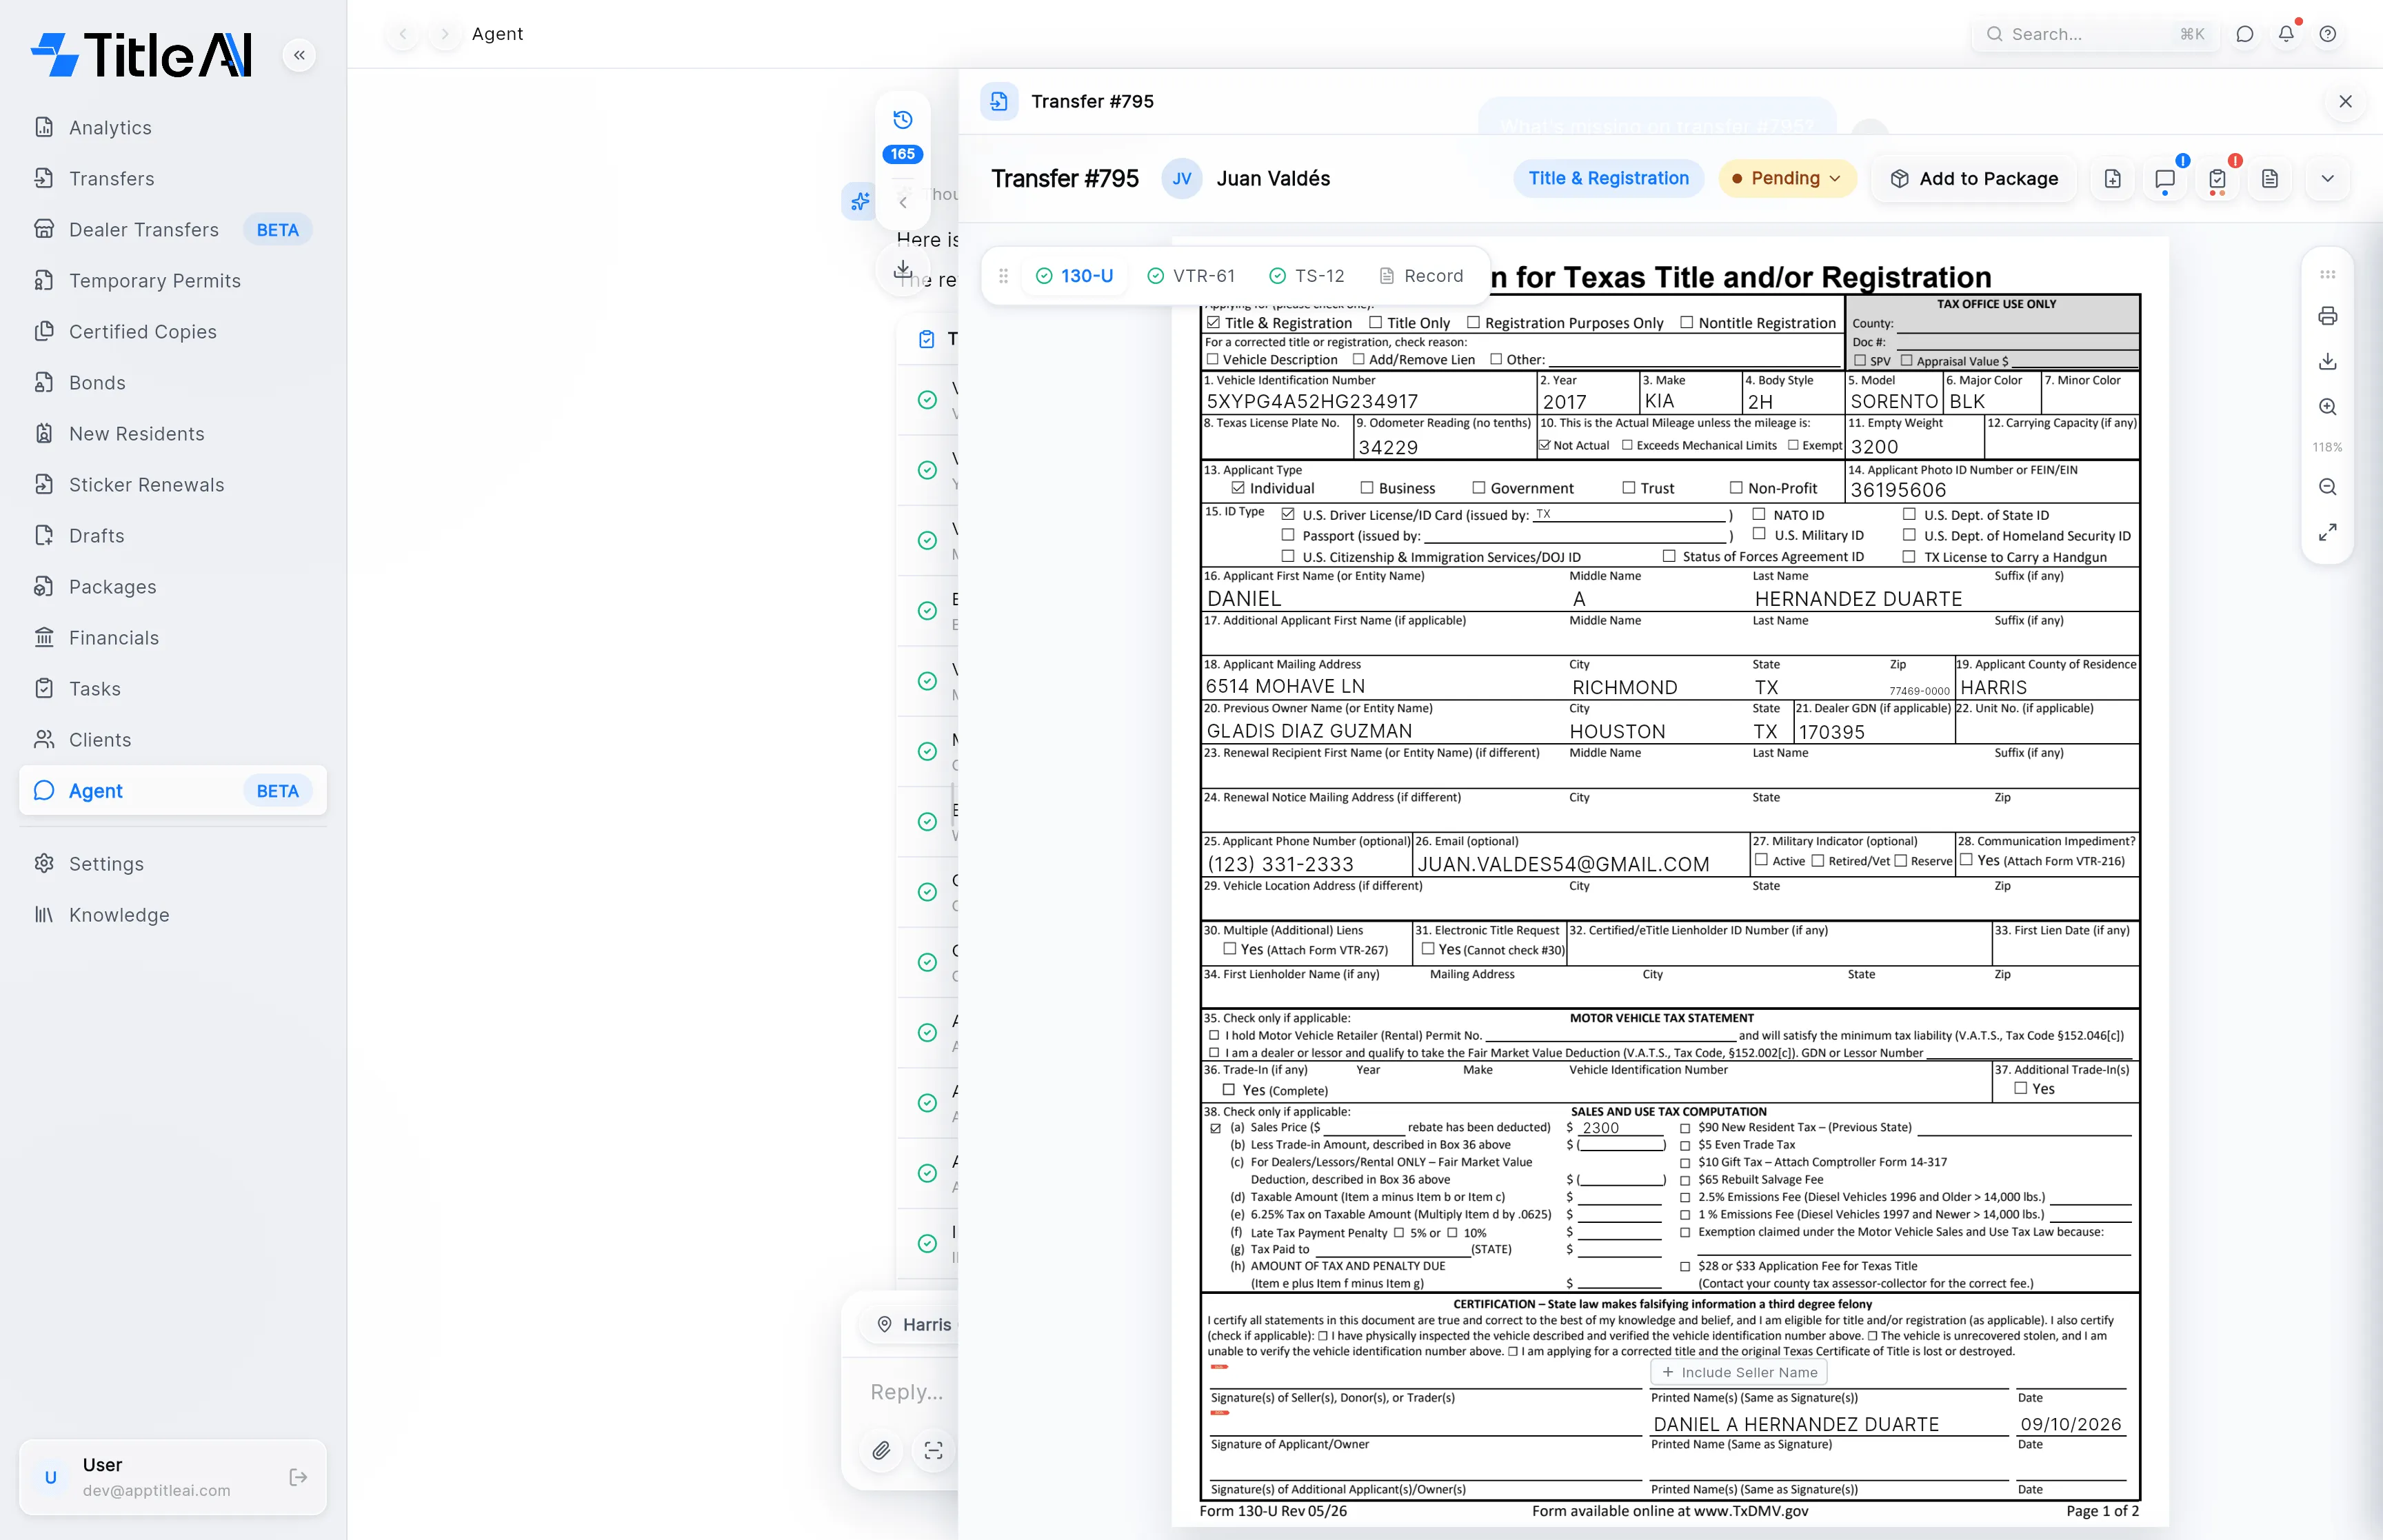This screenshot has height=1540, width=2383.
Task: Toggle the Government applicant type checkbox
Action: (1478, 487)
